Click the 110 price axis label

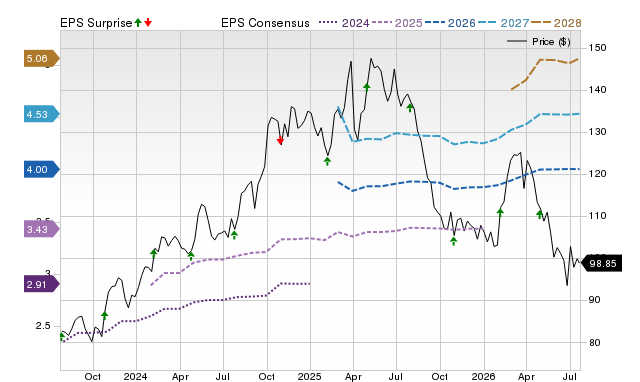pos(597,216)
